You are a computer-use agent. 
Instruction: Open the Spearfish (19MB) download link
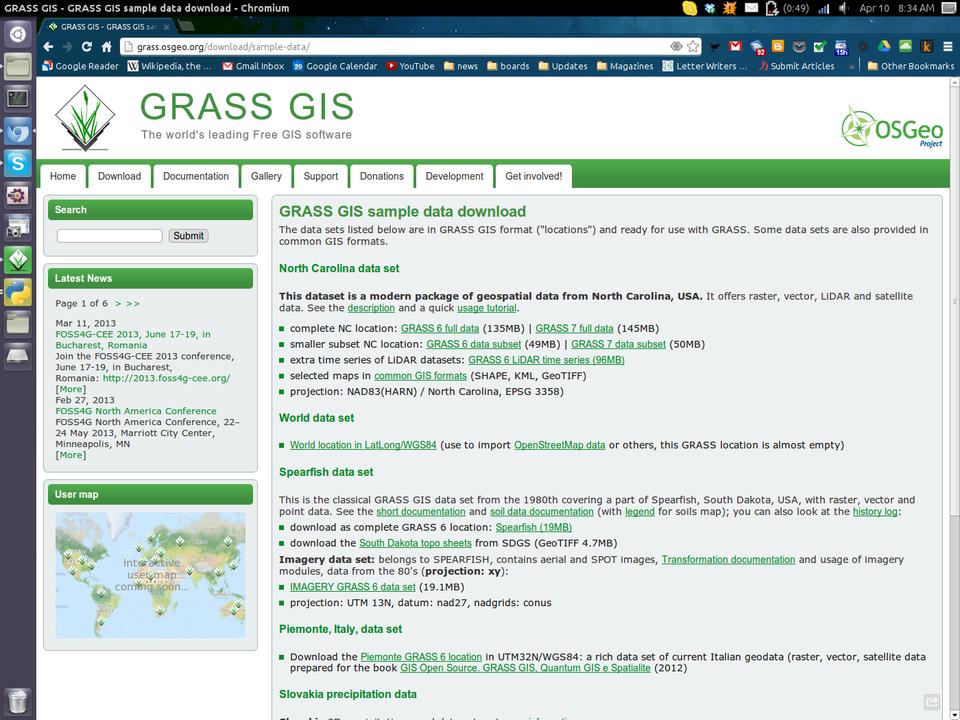click(x=533, y=527)
